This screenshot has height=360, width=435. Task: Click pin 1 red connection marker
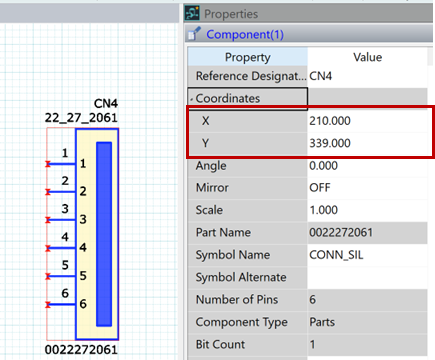tap(48, 164)
